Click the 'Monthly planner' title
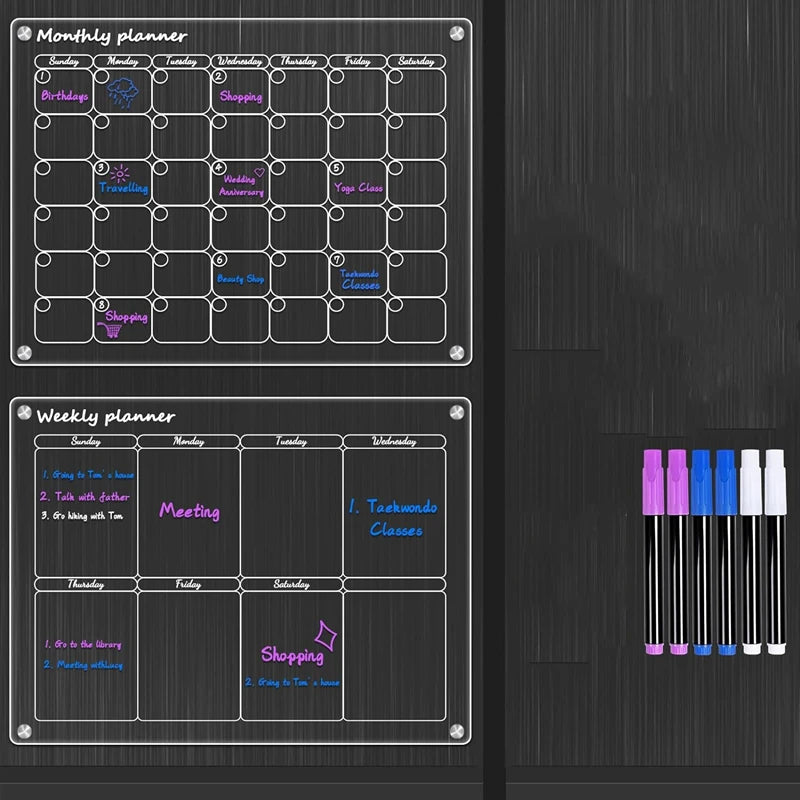This screenshot has width=800, height=800. pos(111,36)
